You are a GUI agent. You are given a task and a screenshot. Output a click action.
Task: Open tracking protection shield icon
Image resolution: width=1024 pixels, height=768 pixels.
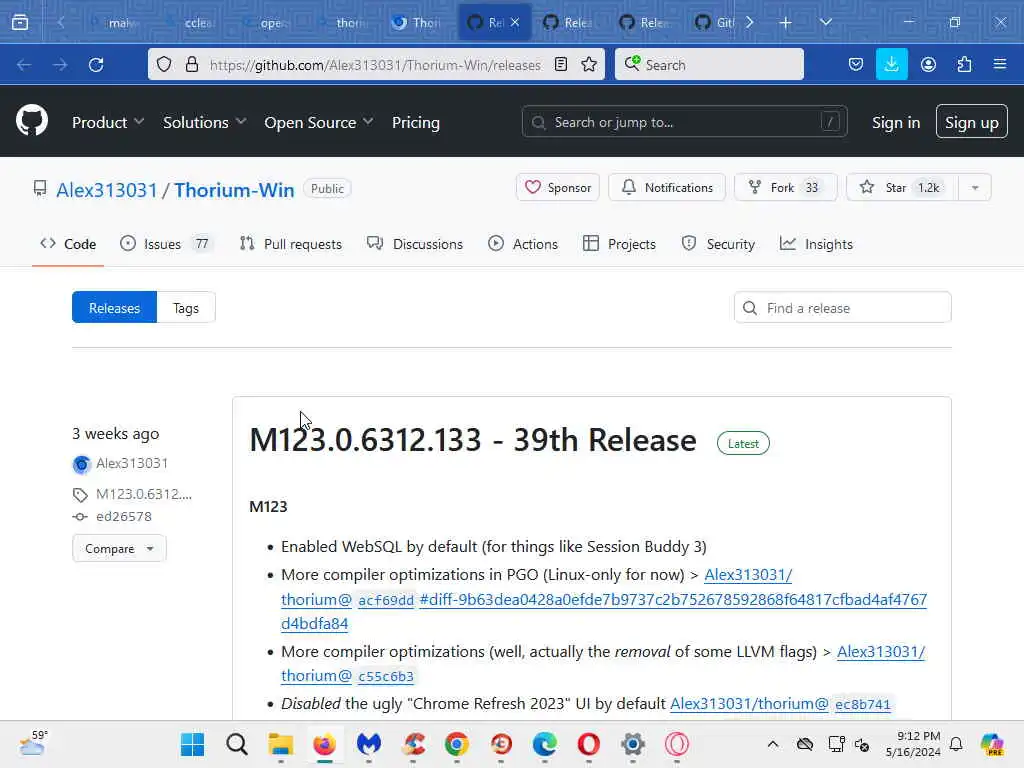point(164,64)
